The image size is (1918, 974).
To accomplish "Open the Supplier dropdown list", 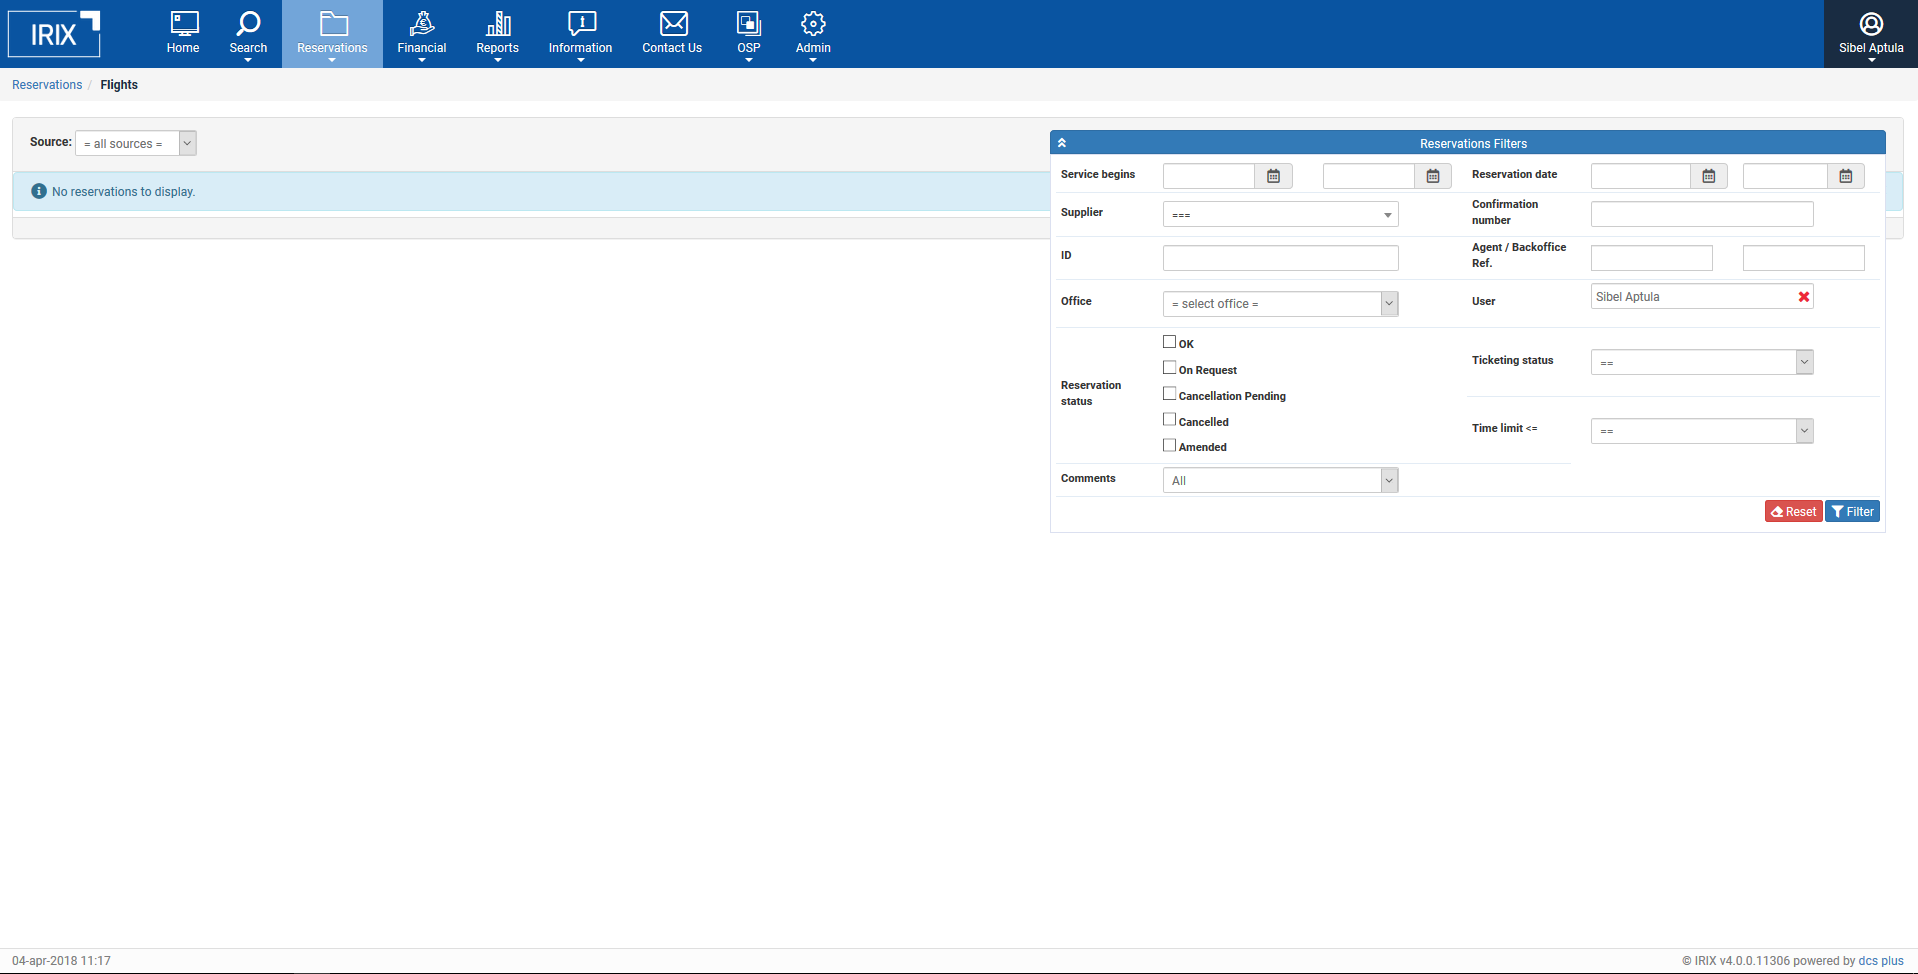I will 1280,215.
